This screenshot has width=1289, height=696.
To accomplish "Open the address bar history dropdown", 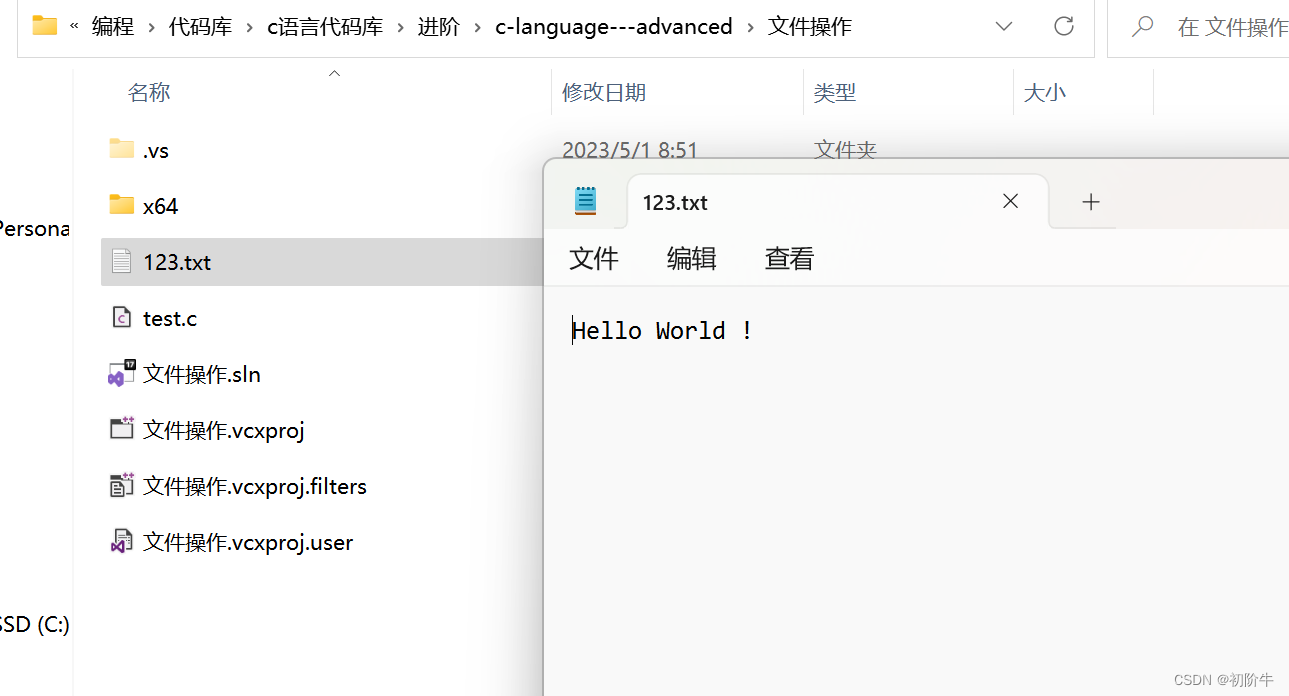I will click(1004, 27).
